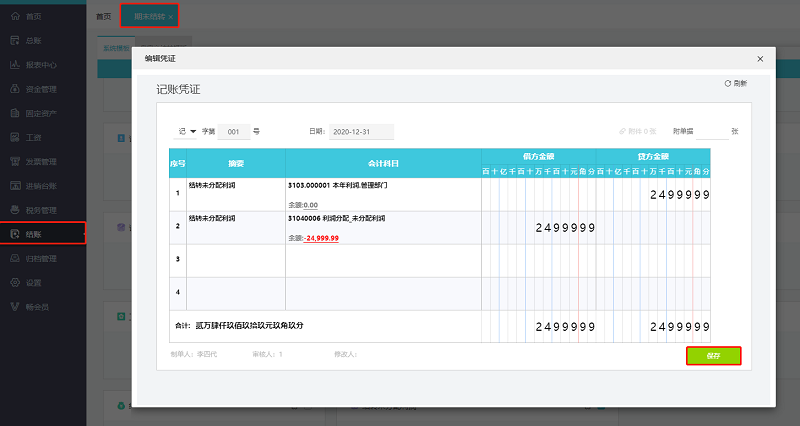Screen dimensions: 800x426
Task: Click the 刷新 refresh icon in dialog
Action: tap(734, 84)
